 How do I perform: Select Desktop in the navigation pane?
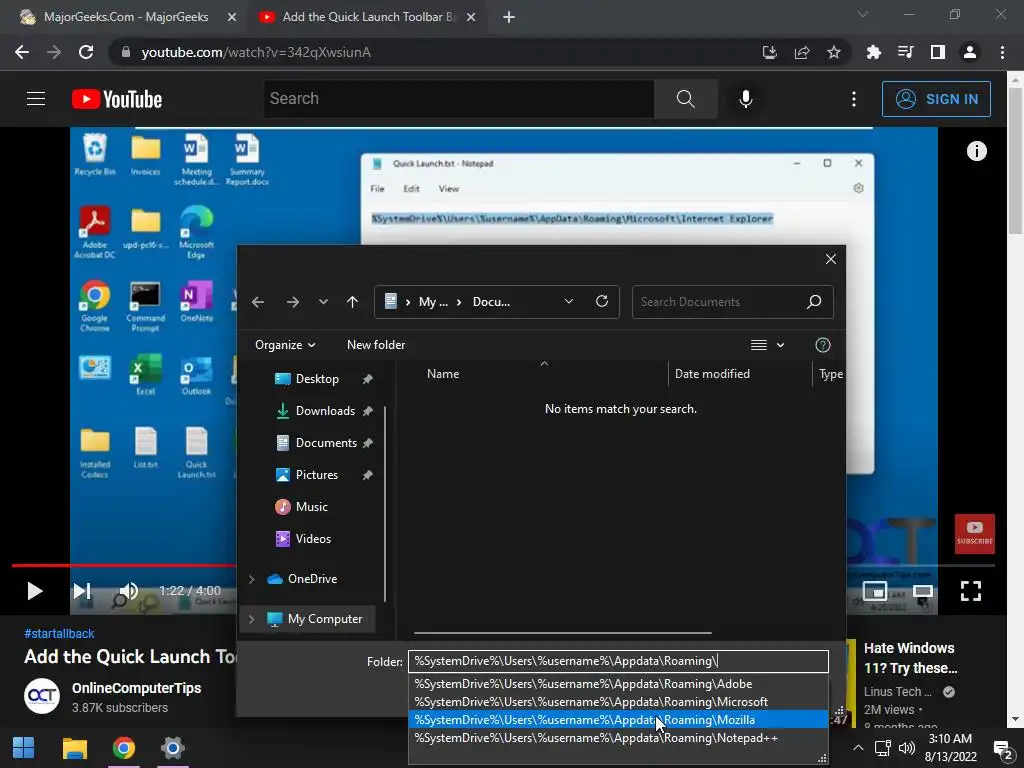(317, 379)
